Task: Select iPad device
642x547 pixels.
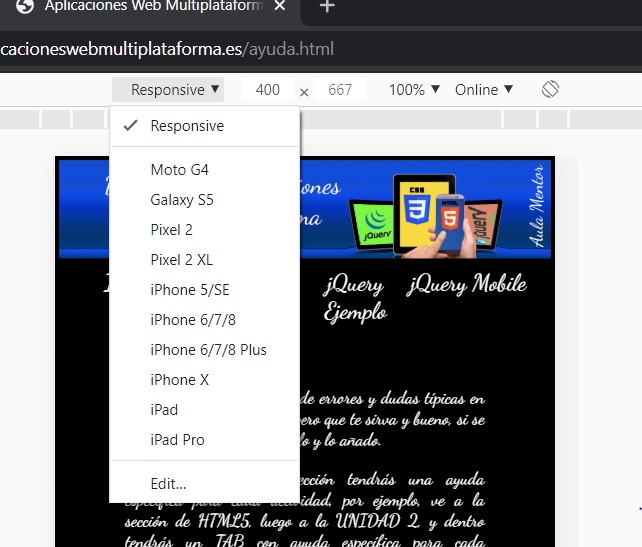Action: click(x=205, y=410)
